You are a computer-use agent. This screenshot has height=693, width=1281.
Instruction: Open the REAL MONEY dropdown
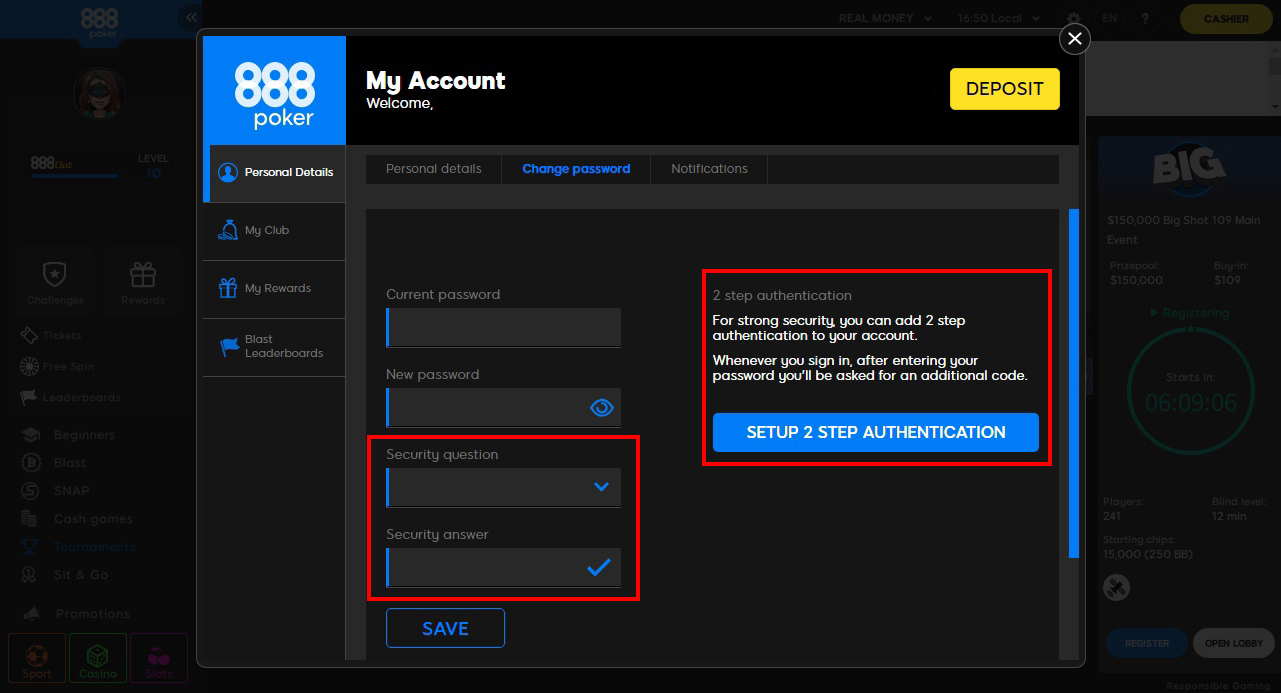(886, 18)
